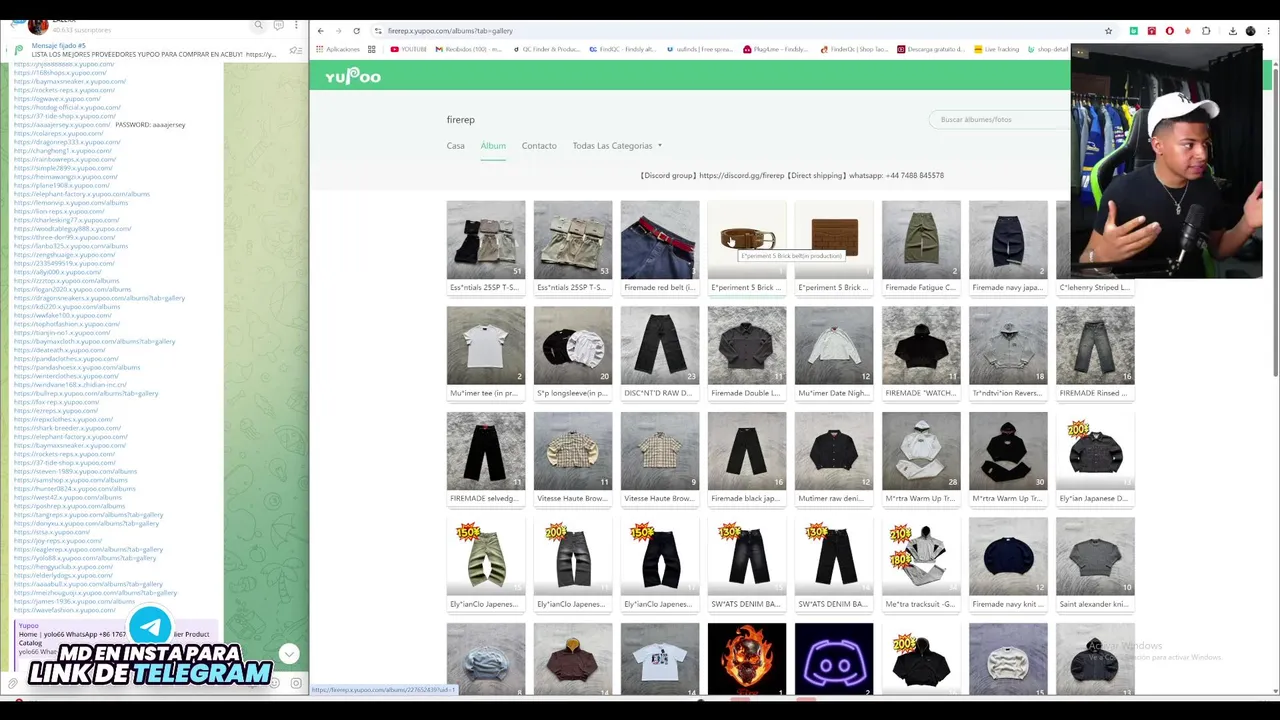Image resolution: width=1280 pixels, height=720 pixels.
Task: Expand the Todas Las Categorias dropdown
Action: [x=617, y=146]
